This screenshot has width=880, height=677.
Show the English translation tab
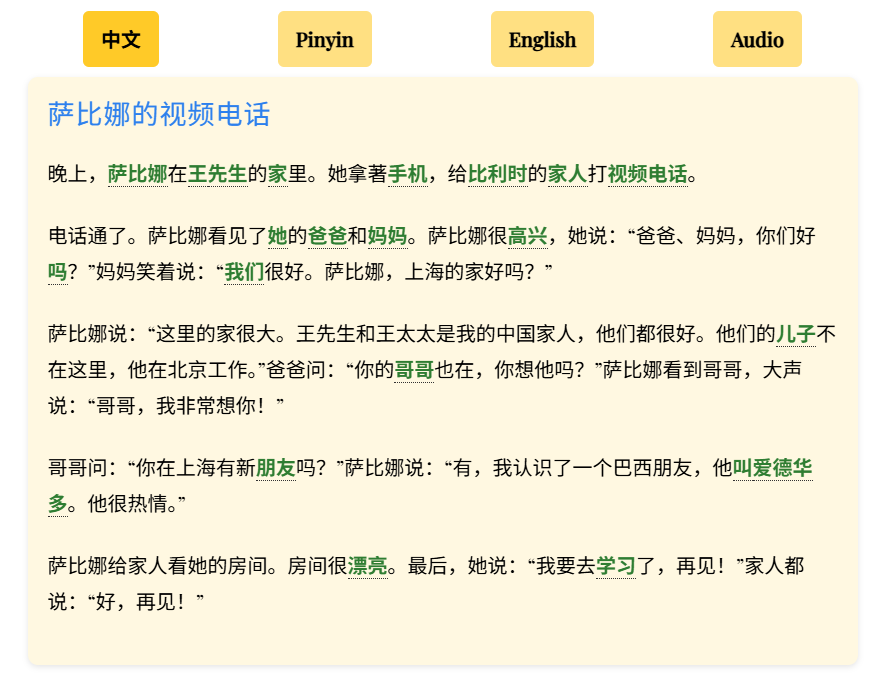pyautogui.click(x=542, y=40)
